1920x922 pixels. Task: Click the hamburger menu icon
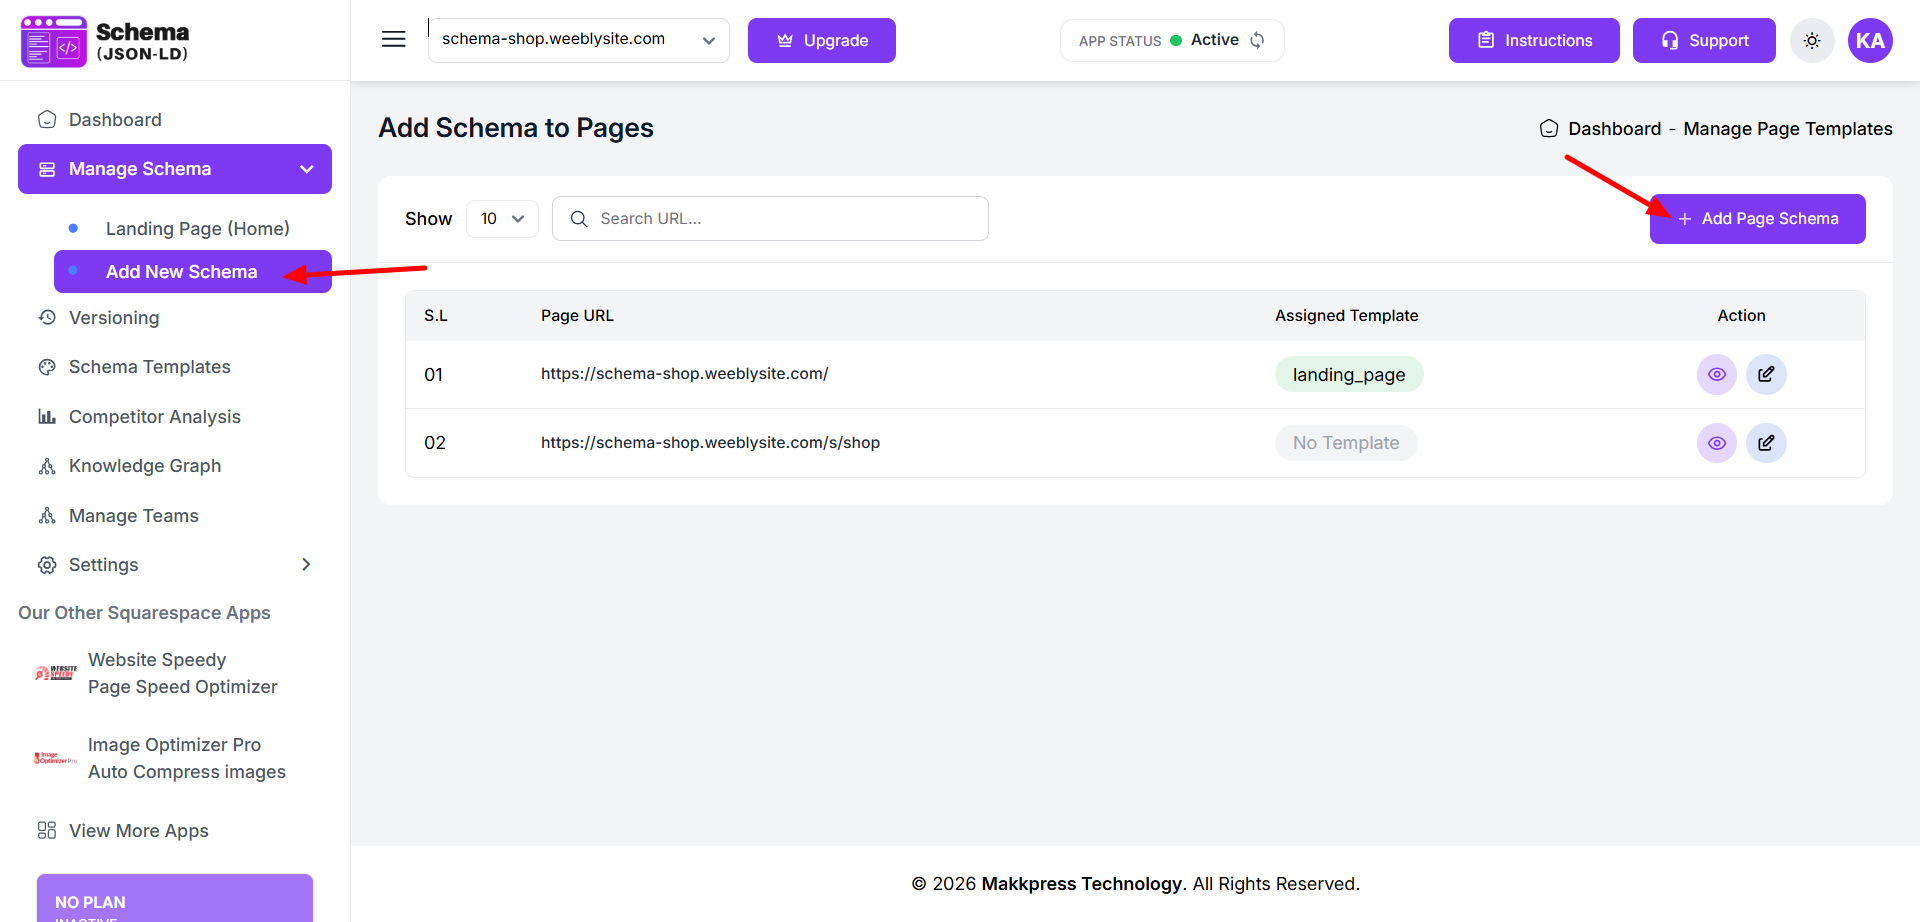[x=394, y=40]
